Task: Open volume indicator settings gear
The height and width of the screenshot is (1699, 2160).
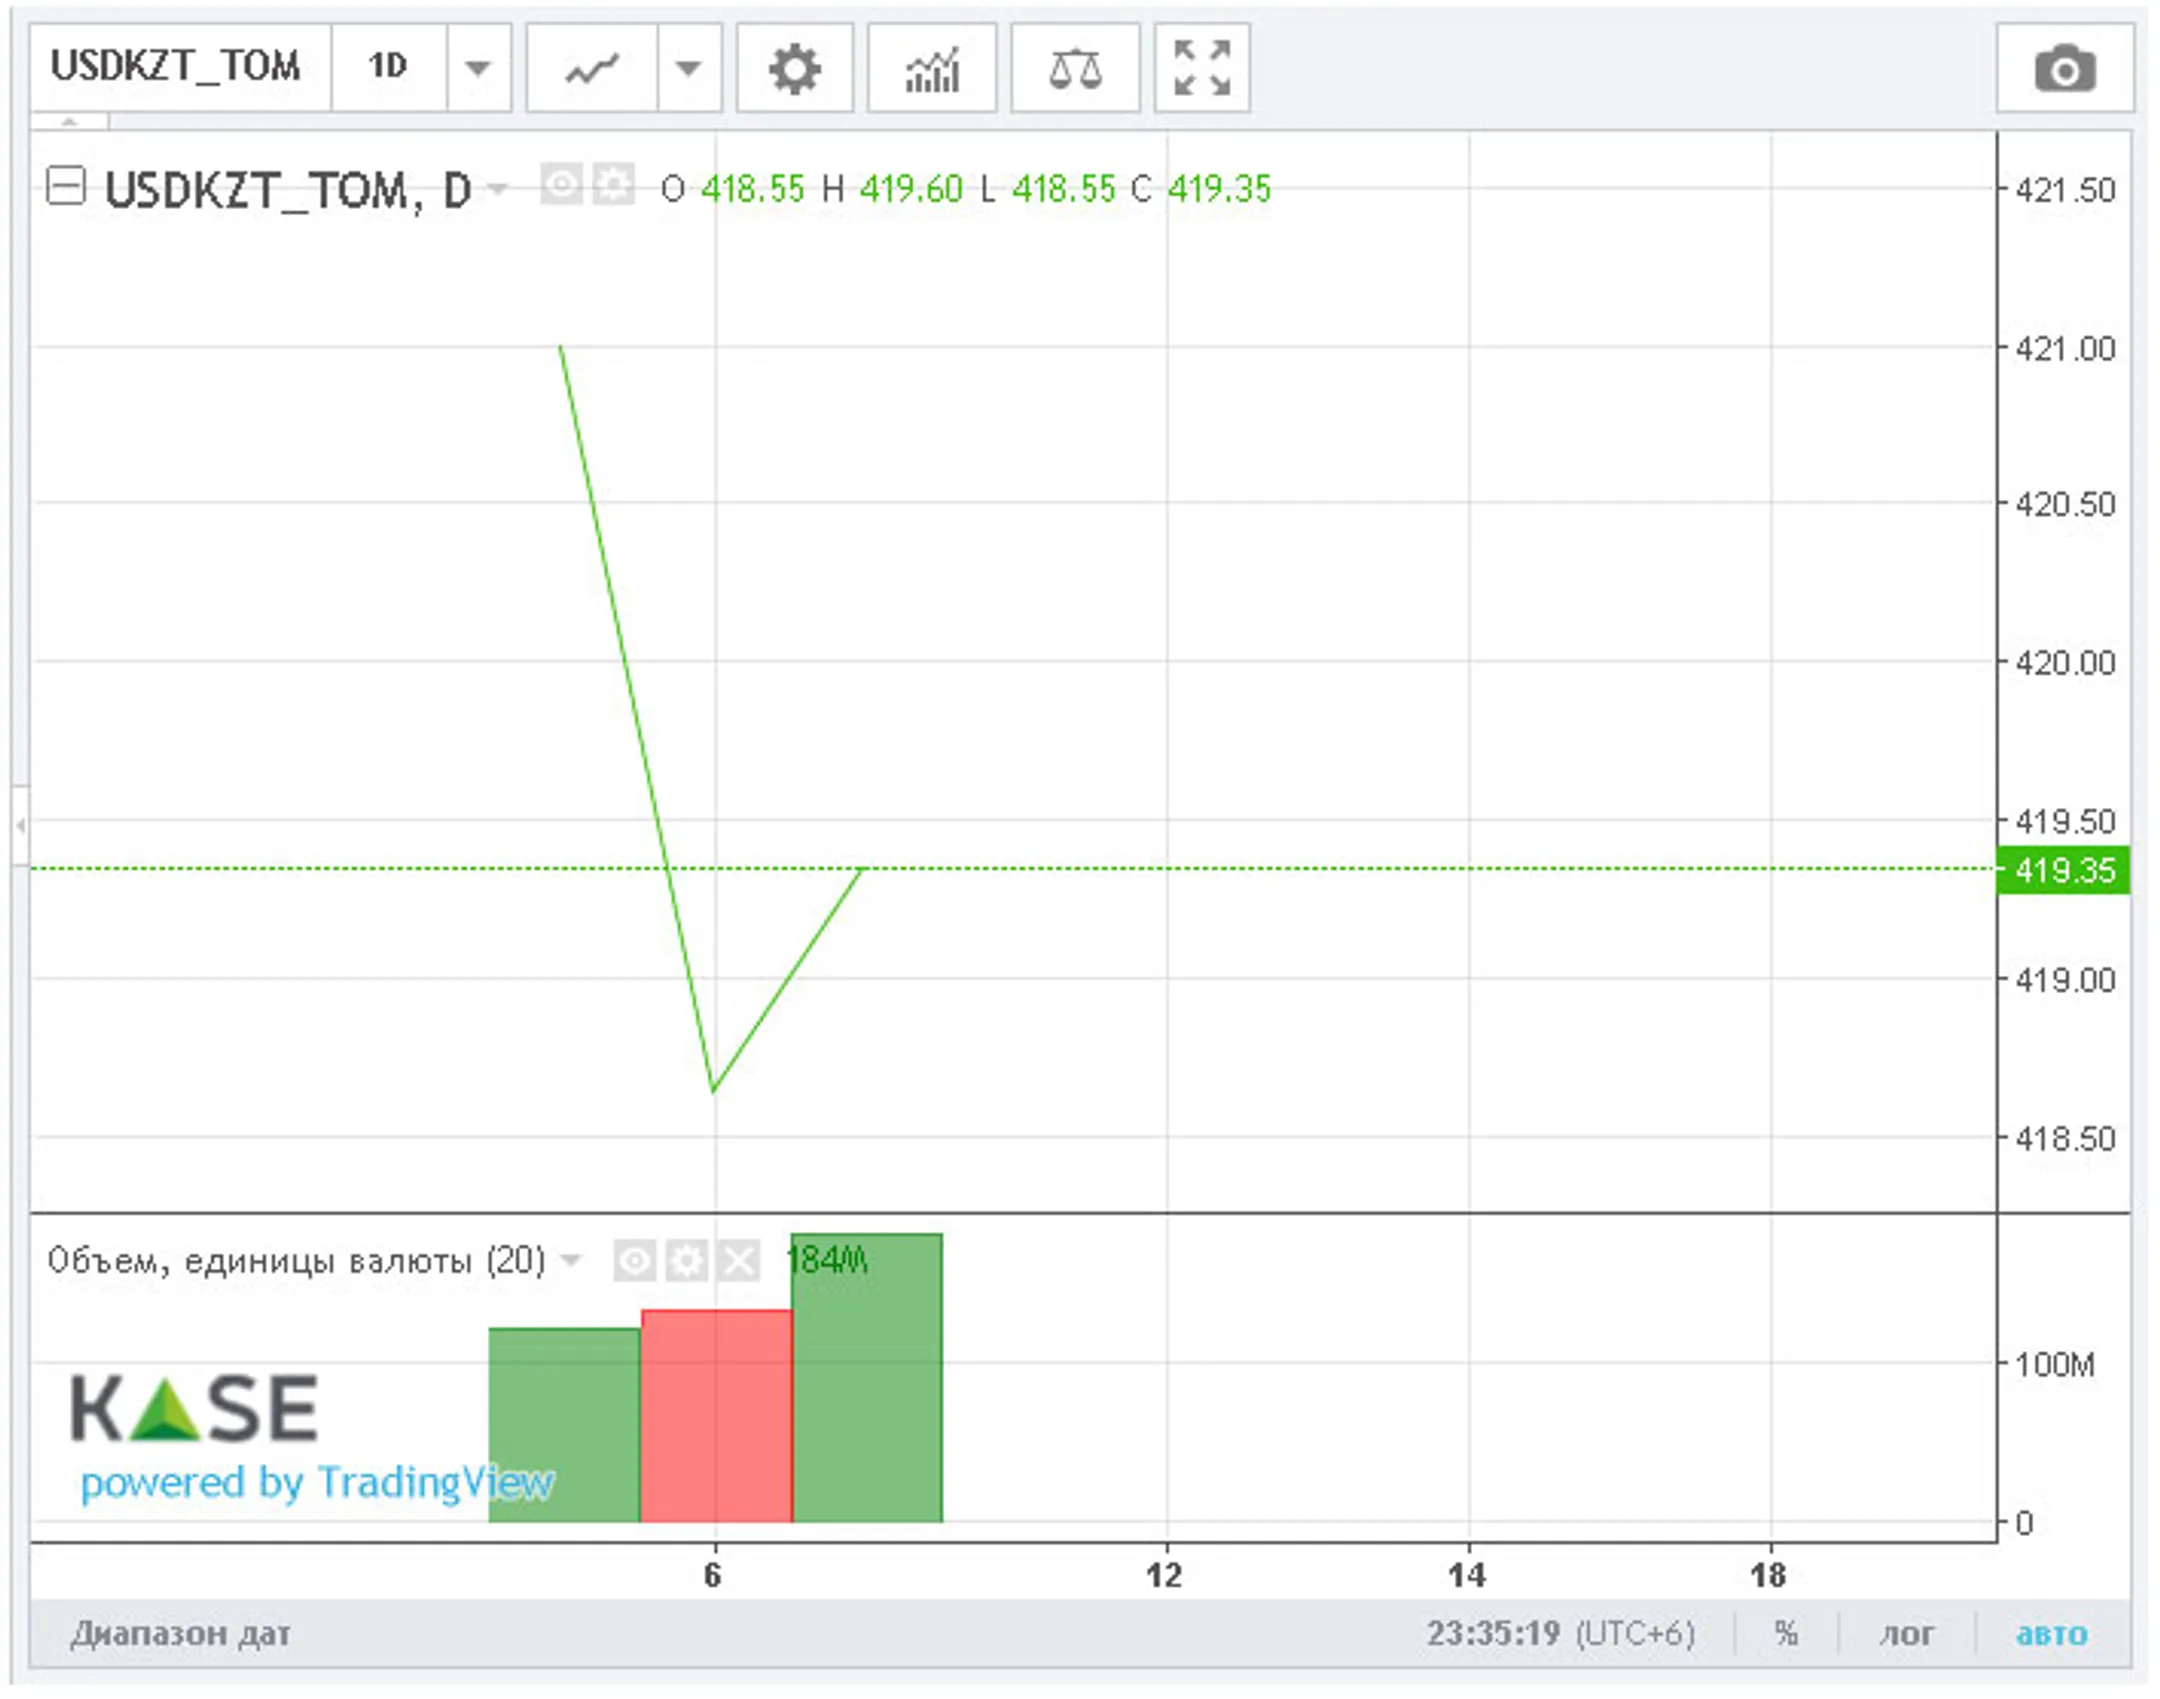Action: (687, 1260)
